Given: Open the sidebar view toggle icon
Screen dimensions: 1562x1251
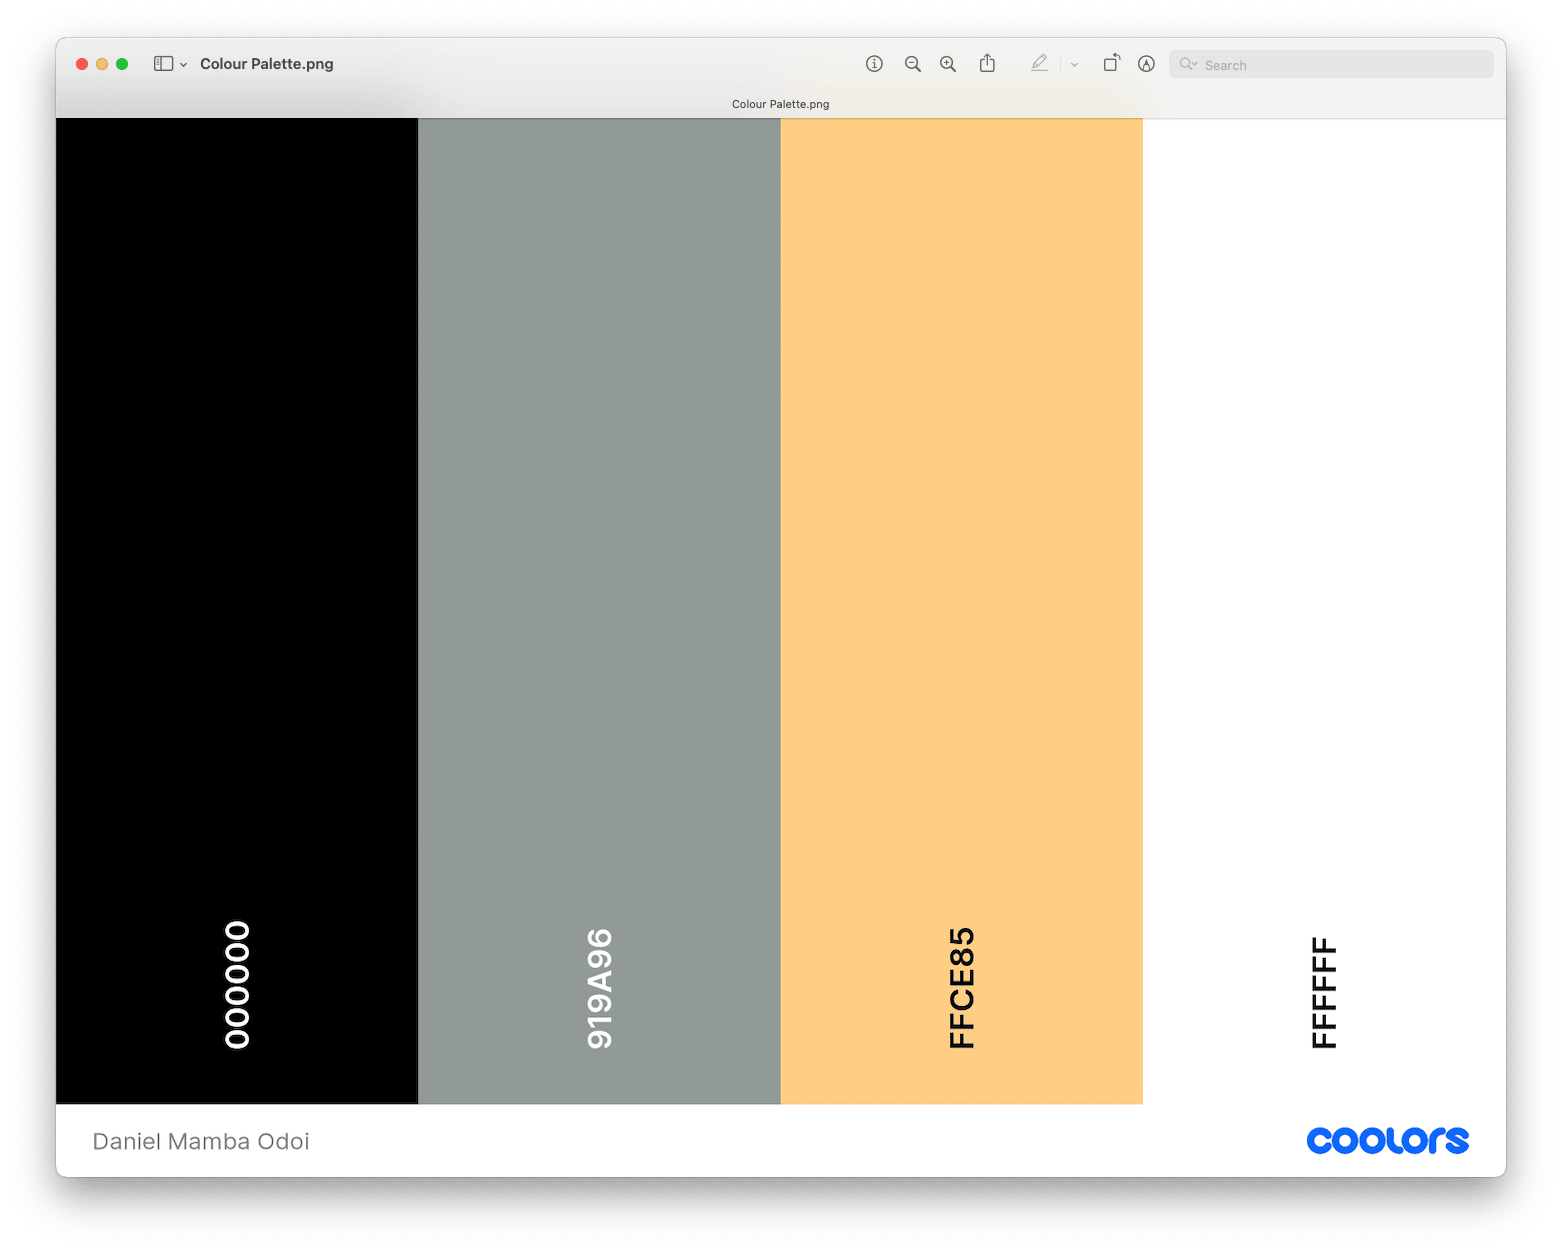Looking at the screenshot, I should pos(163,64).
